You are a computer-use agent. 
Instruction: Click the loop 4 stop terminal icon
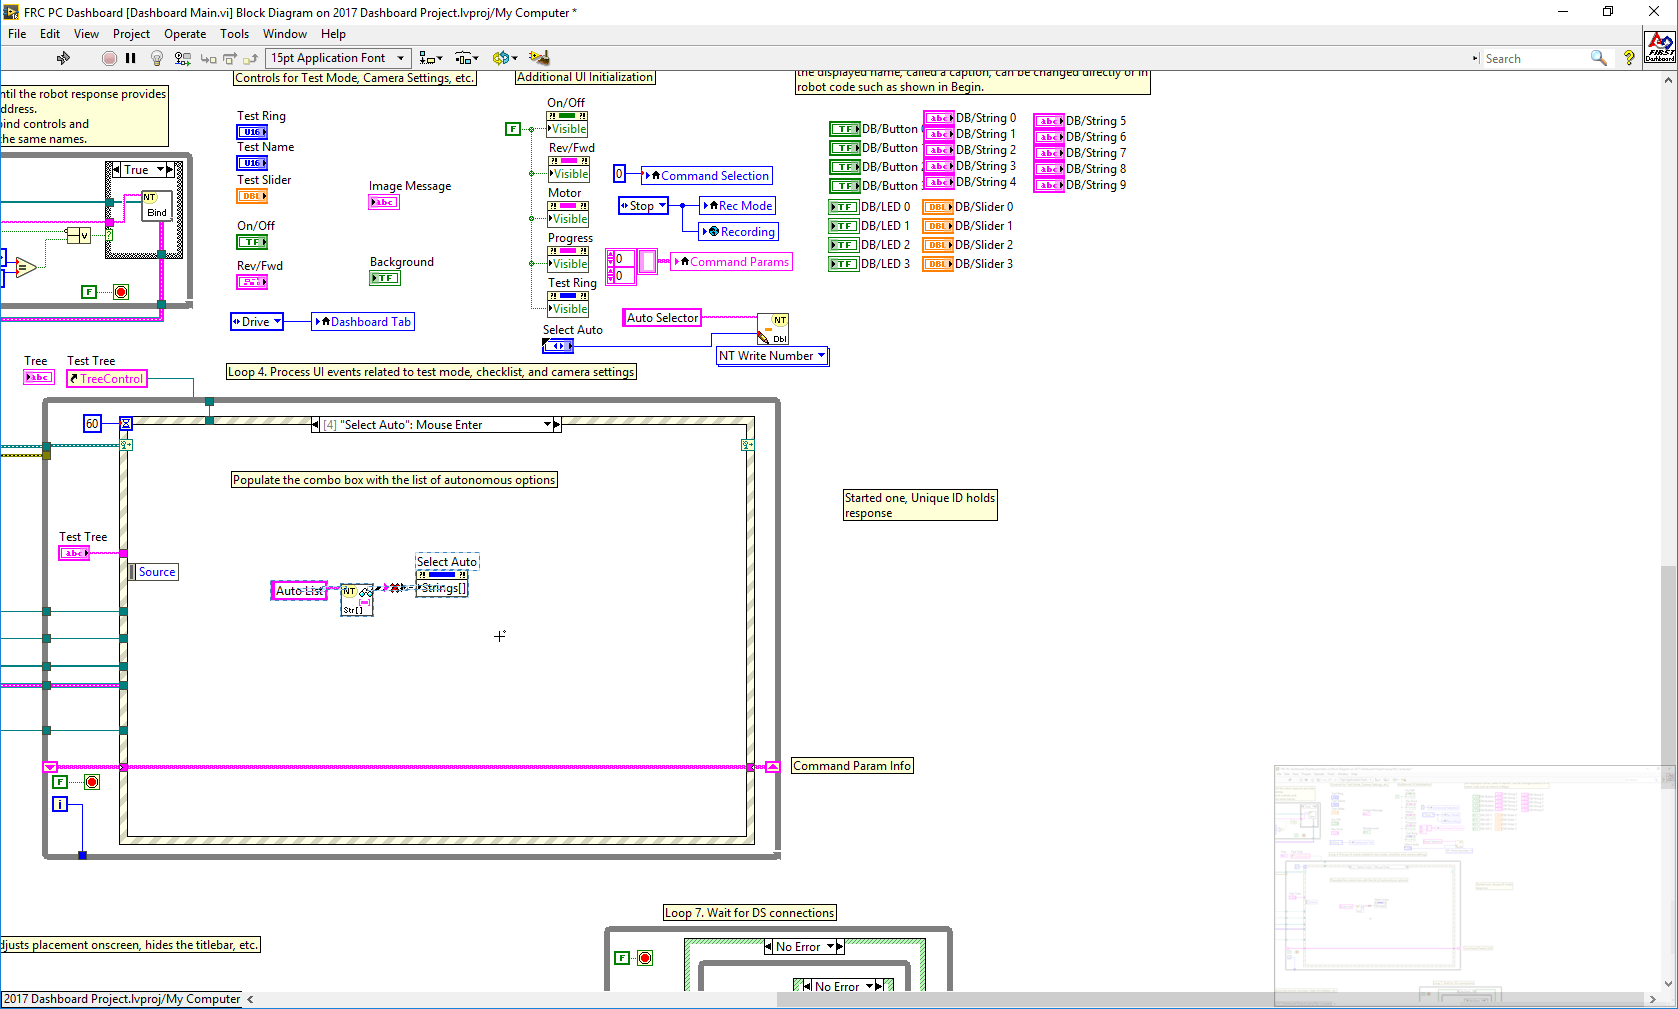pos(92,782)
